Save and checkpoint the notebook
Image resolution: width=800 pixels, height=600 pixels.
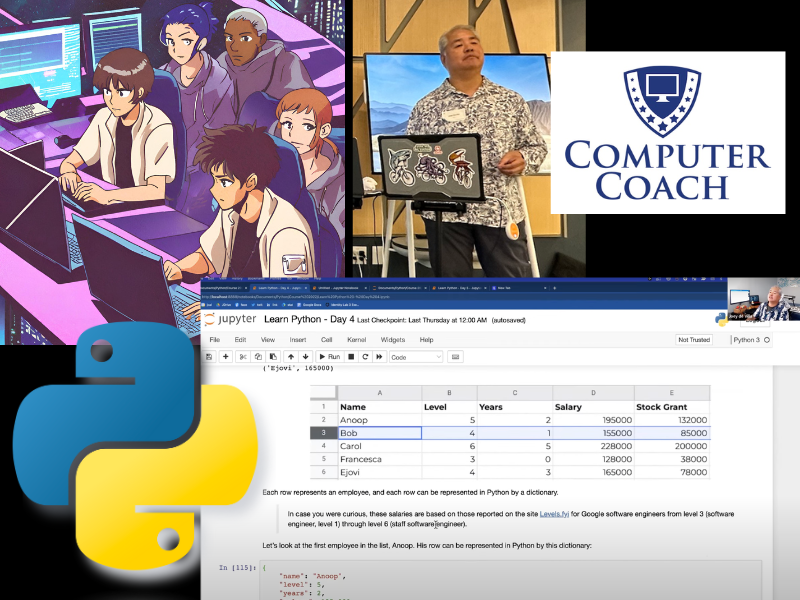pos(209,357)
